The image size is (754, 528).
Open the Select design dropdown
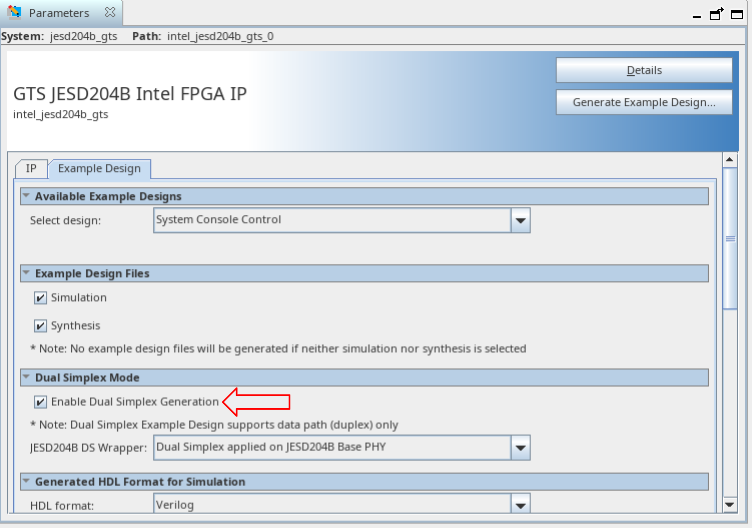(x=342, y=220)
